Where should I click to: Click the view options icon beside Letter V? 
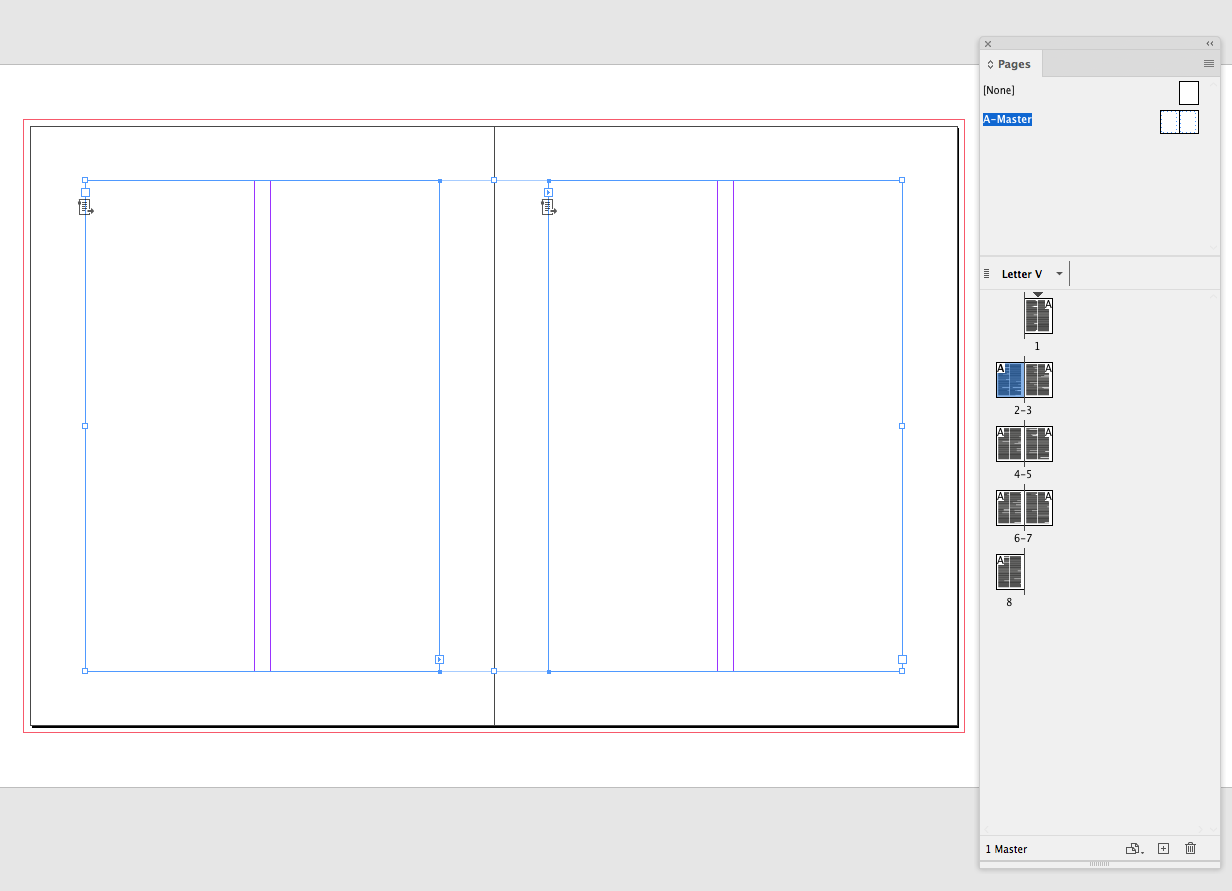(985, 273)
